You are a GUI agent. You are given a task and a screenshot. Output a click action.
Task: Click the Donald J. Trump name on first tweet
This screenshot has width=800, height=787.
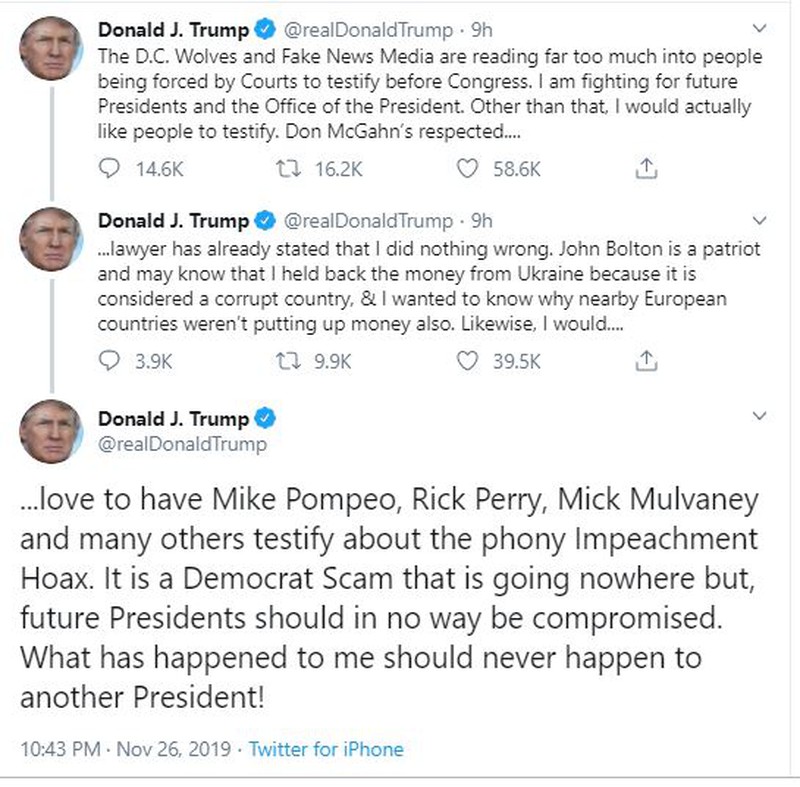[x=172, y=30]
